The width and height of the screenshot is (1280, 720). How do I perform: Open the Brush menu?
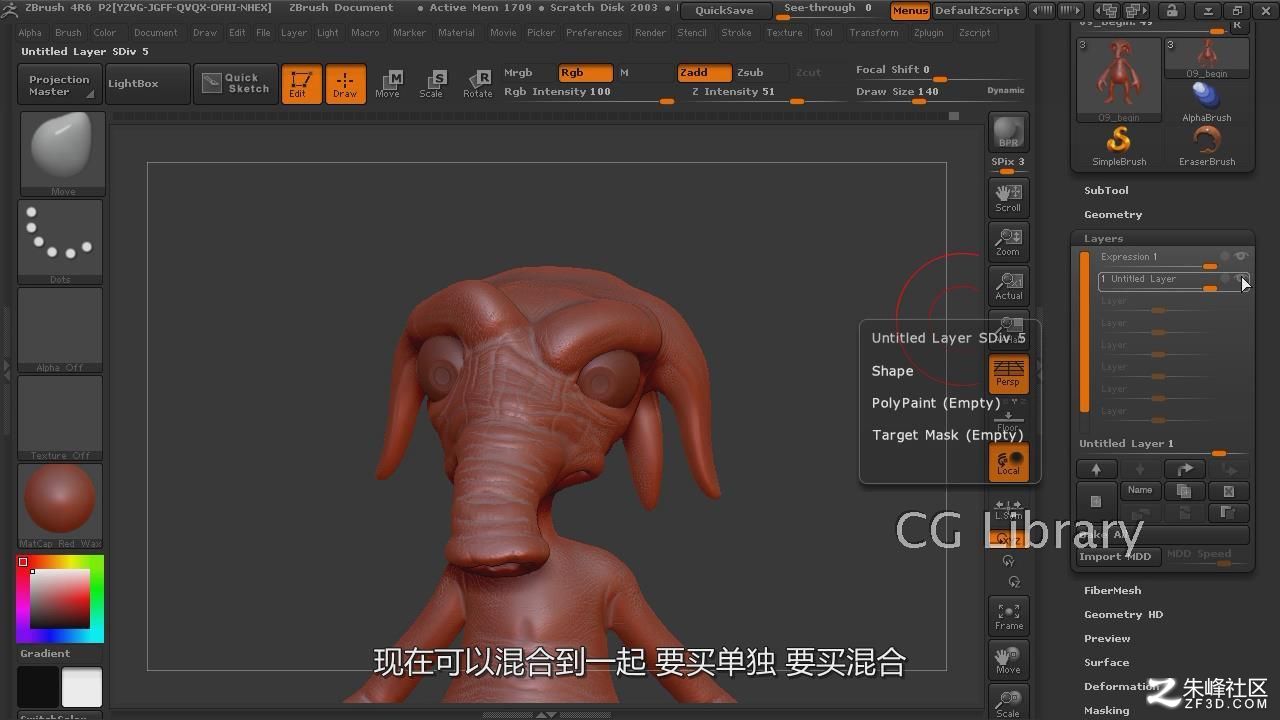[x=68, y=32]
